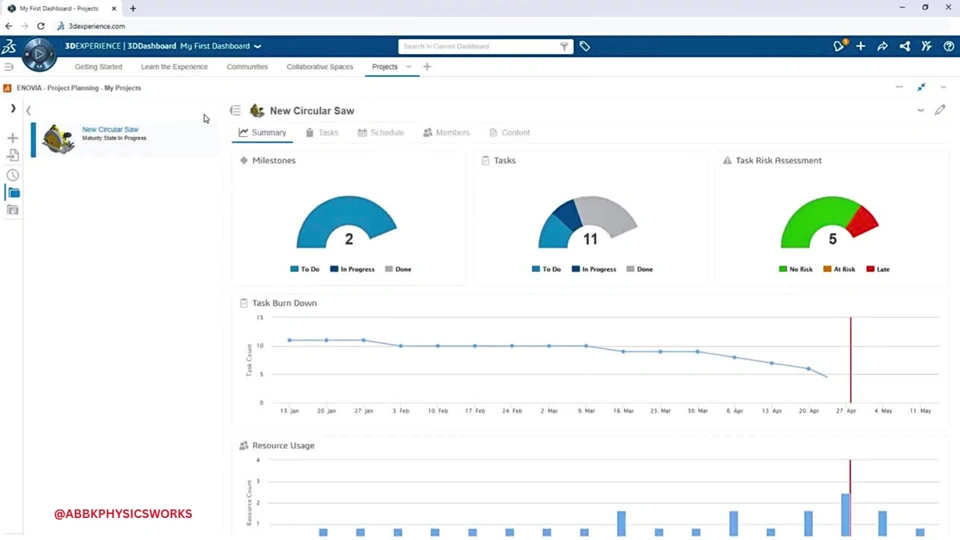This screenshot has height=540, width=960.
Task: Toggle the dashboard side menu icon
Action: (9, 67)
